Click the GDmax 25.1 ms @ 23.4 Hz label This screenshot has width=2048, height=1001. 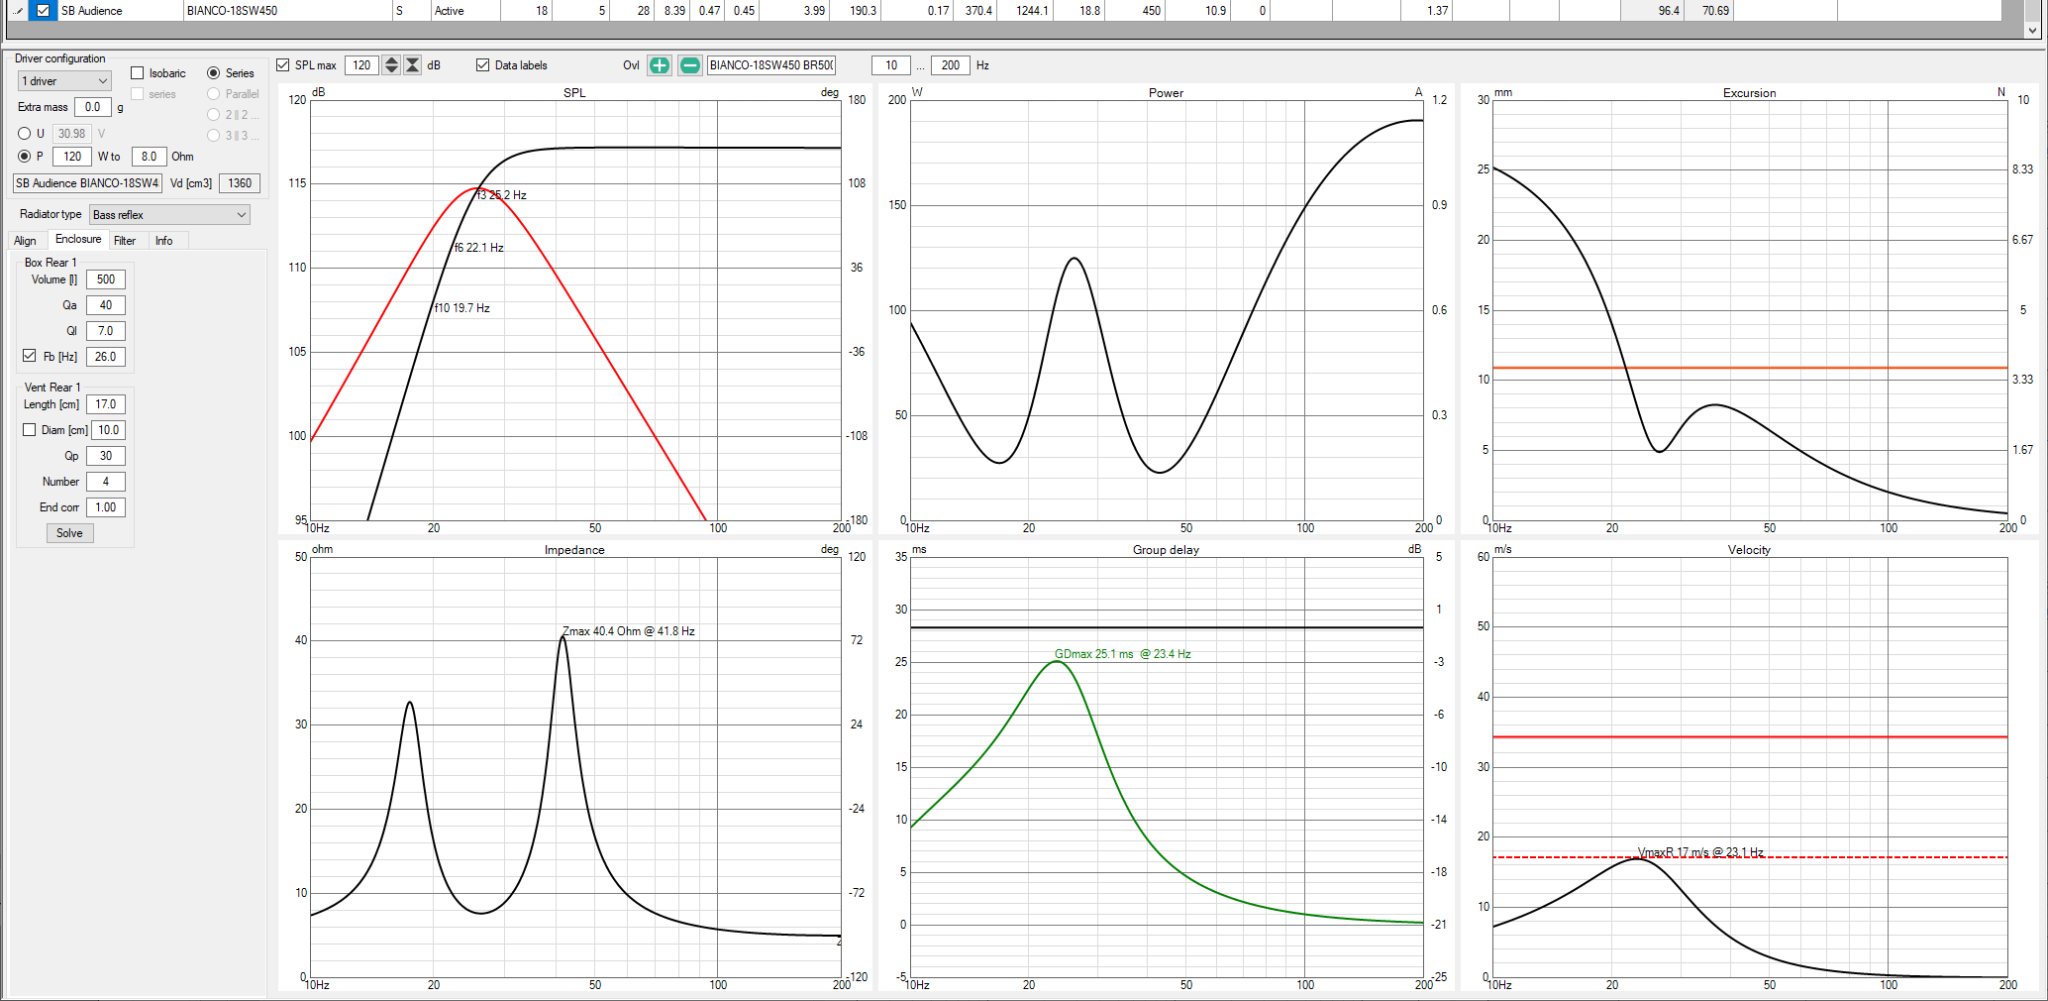coord(1123,654)
